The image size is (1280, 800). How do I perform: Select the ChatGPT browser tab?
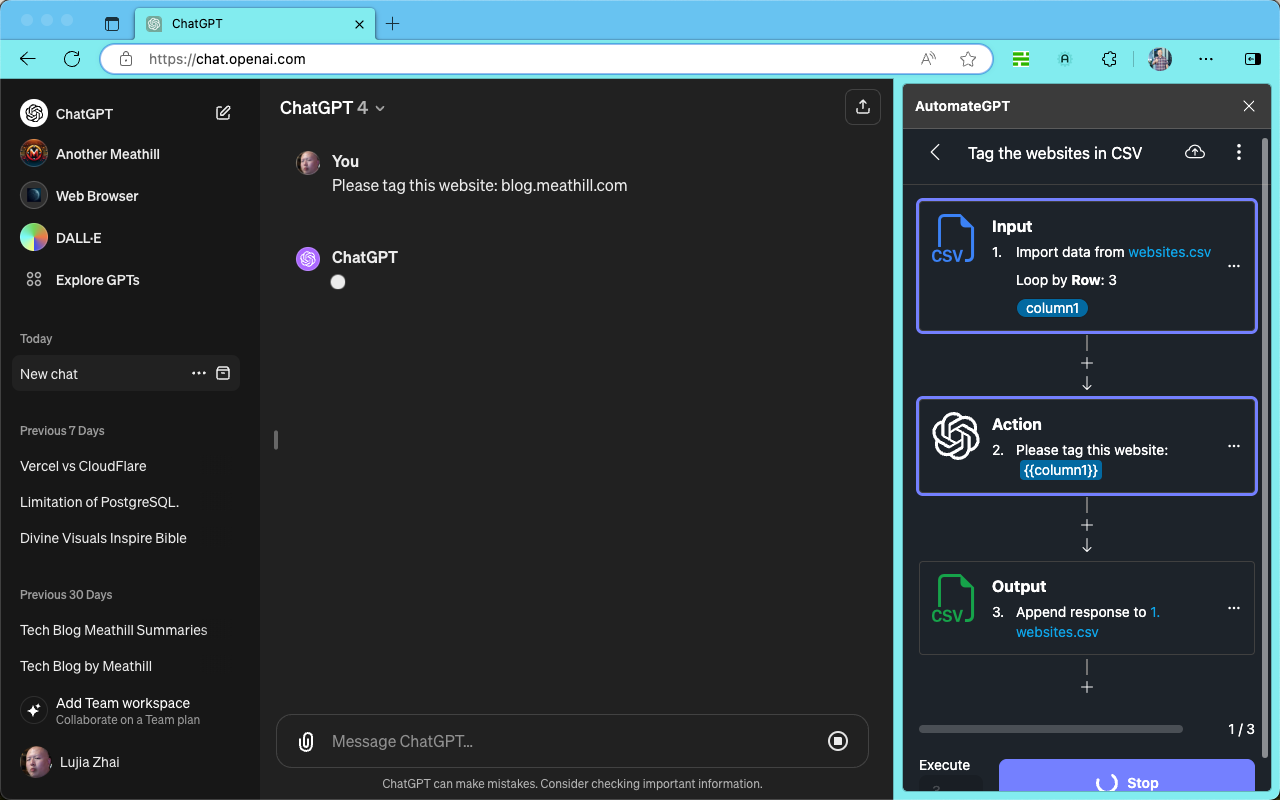(x=254, y=24)
